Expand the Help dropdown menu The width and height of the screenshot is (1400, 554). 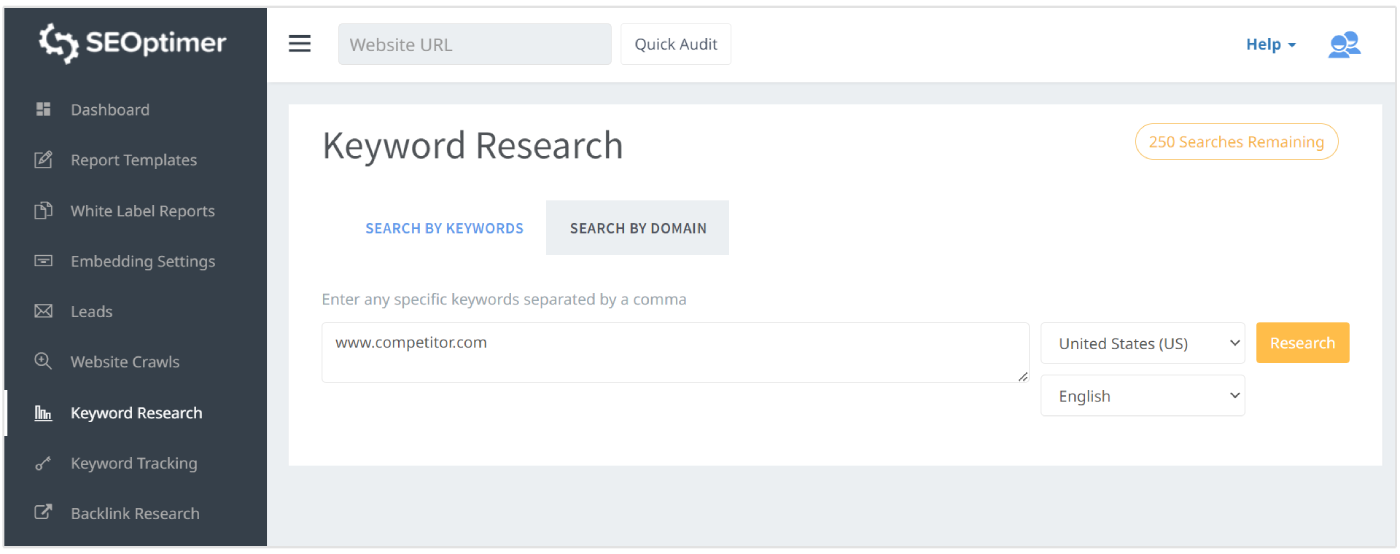click(1270, 45)
